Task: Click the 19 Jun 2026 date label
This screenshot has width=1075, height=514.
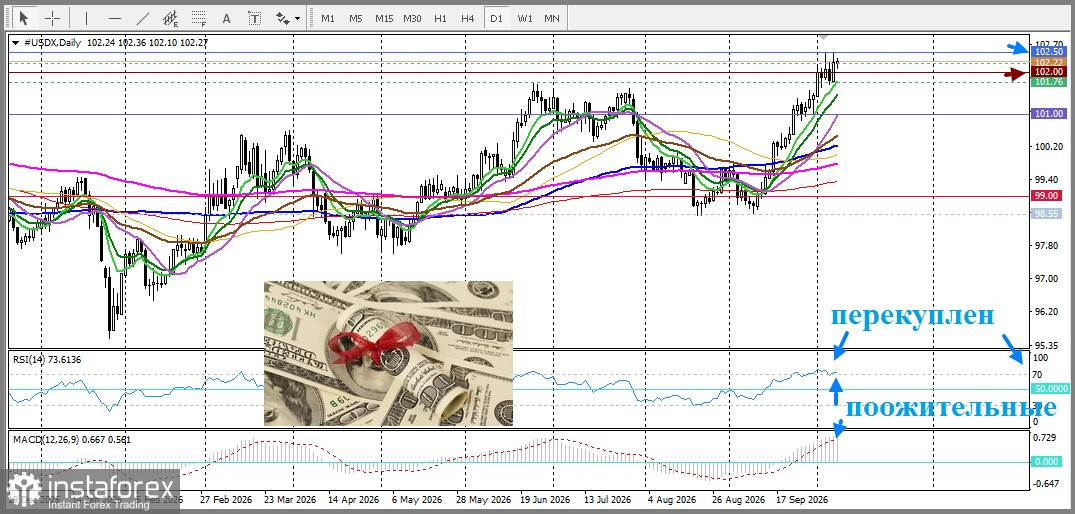Action: click(x=545, y=500)
